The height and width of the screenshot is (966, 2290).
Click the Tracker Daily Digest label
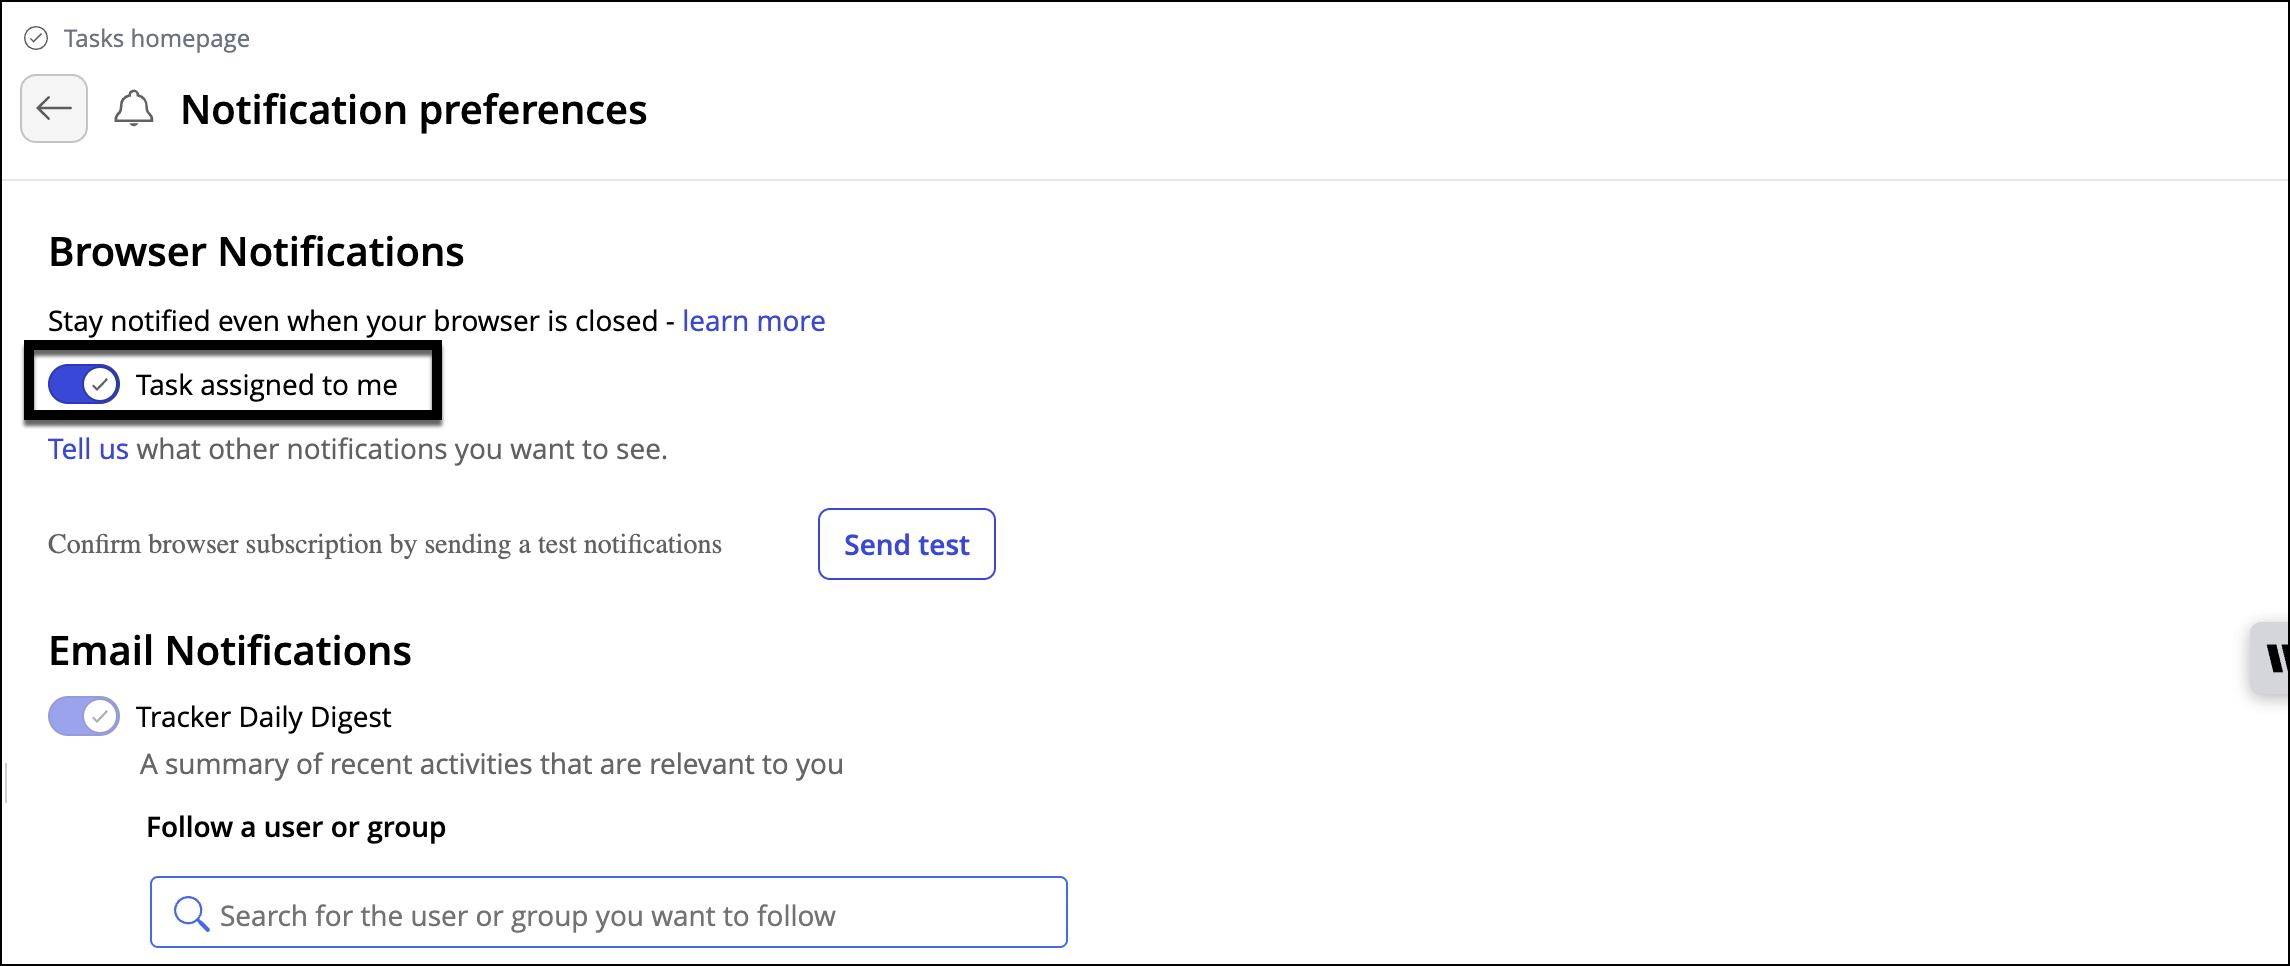[x=263, y=717]
